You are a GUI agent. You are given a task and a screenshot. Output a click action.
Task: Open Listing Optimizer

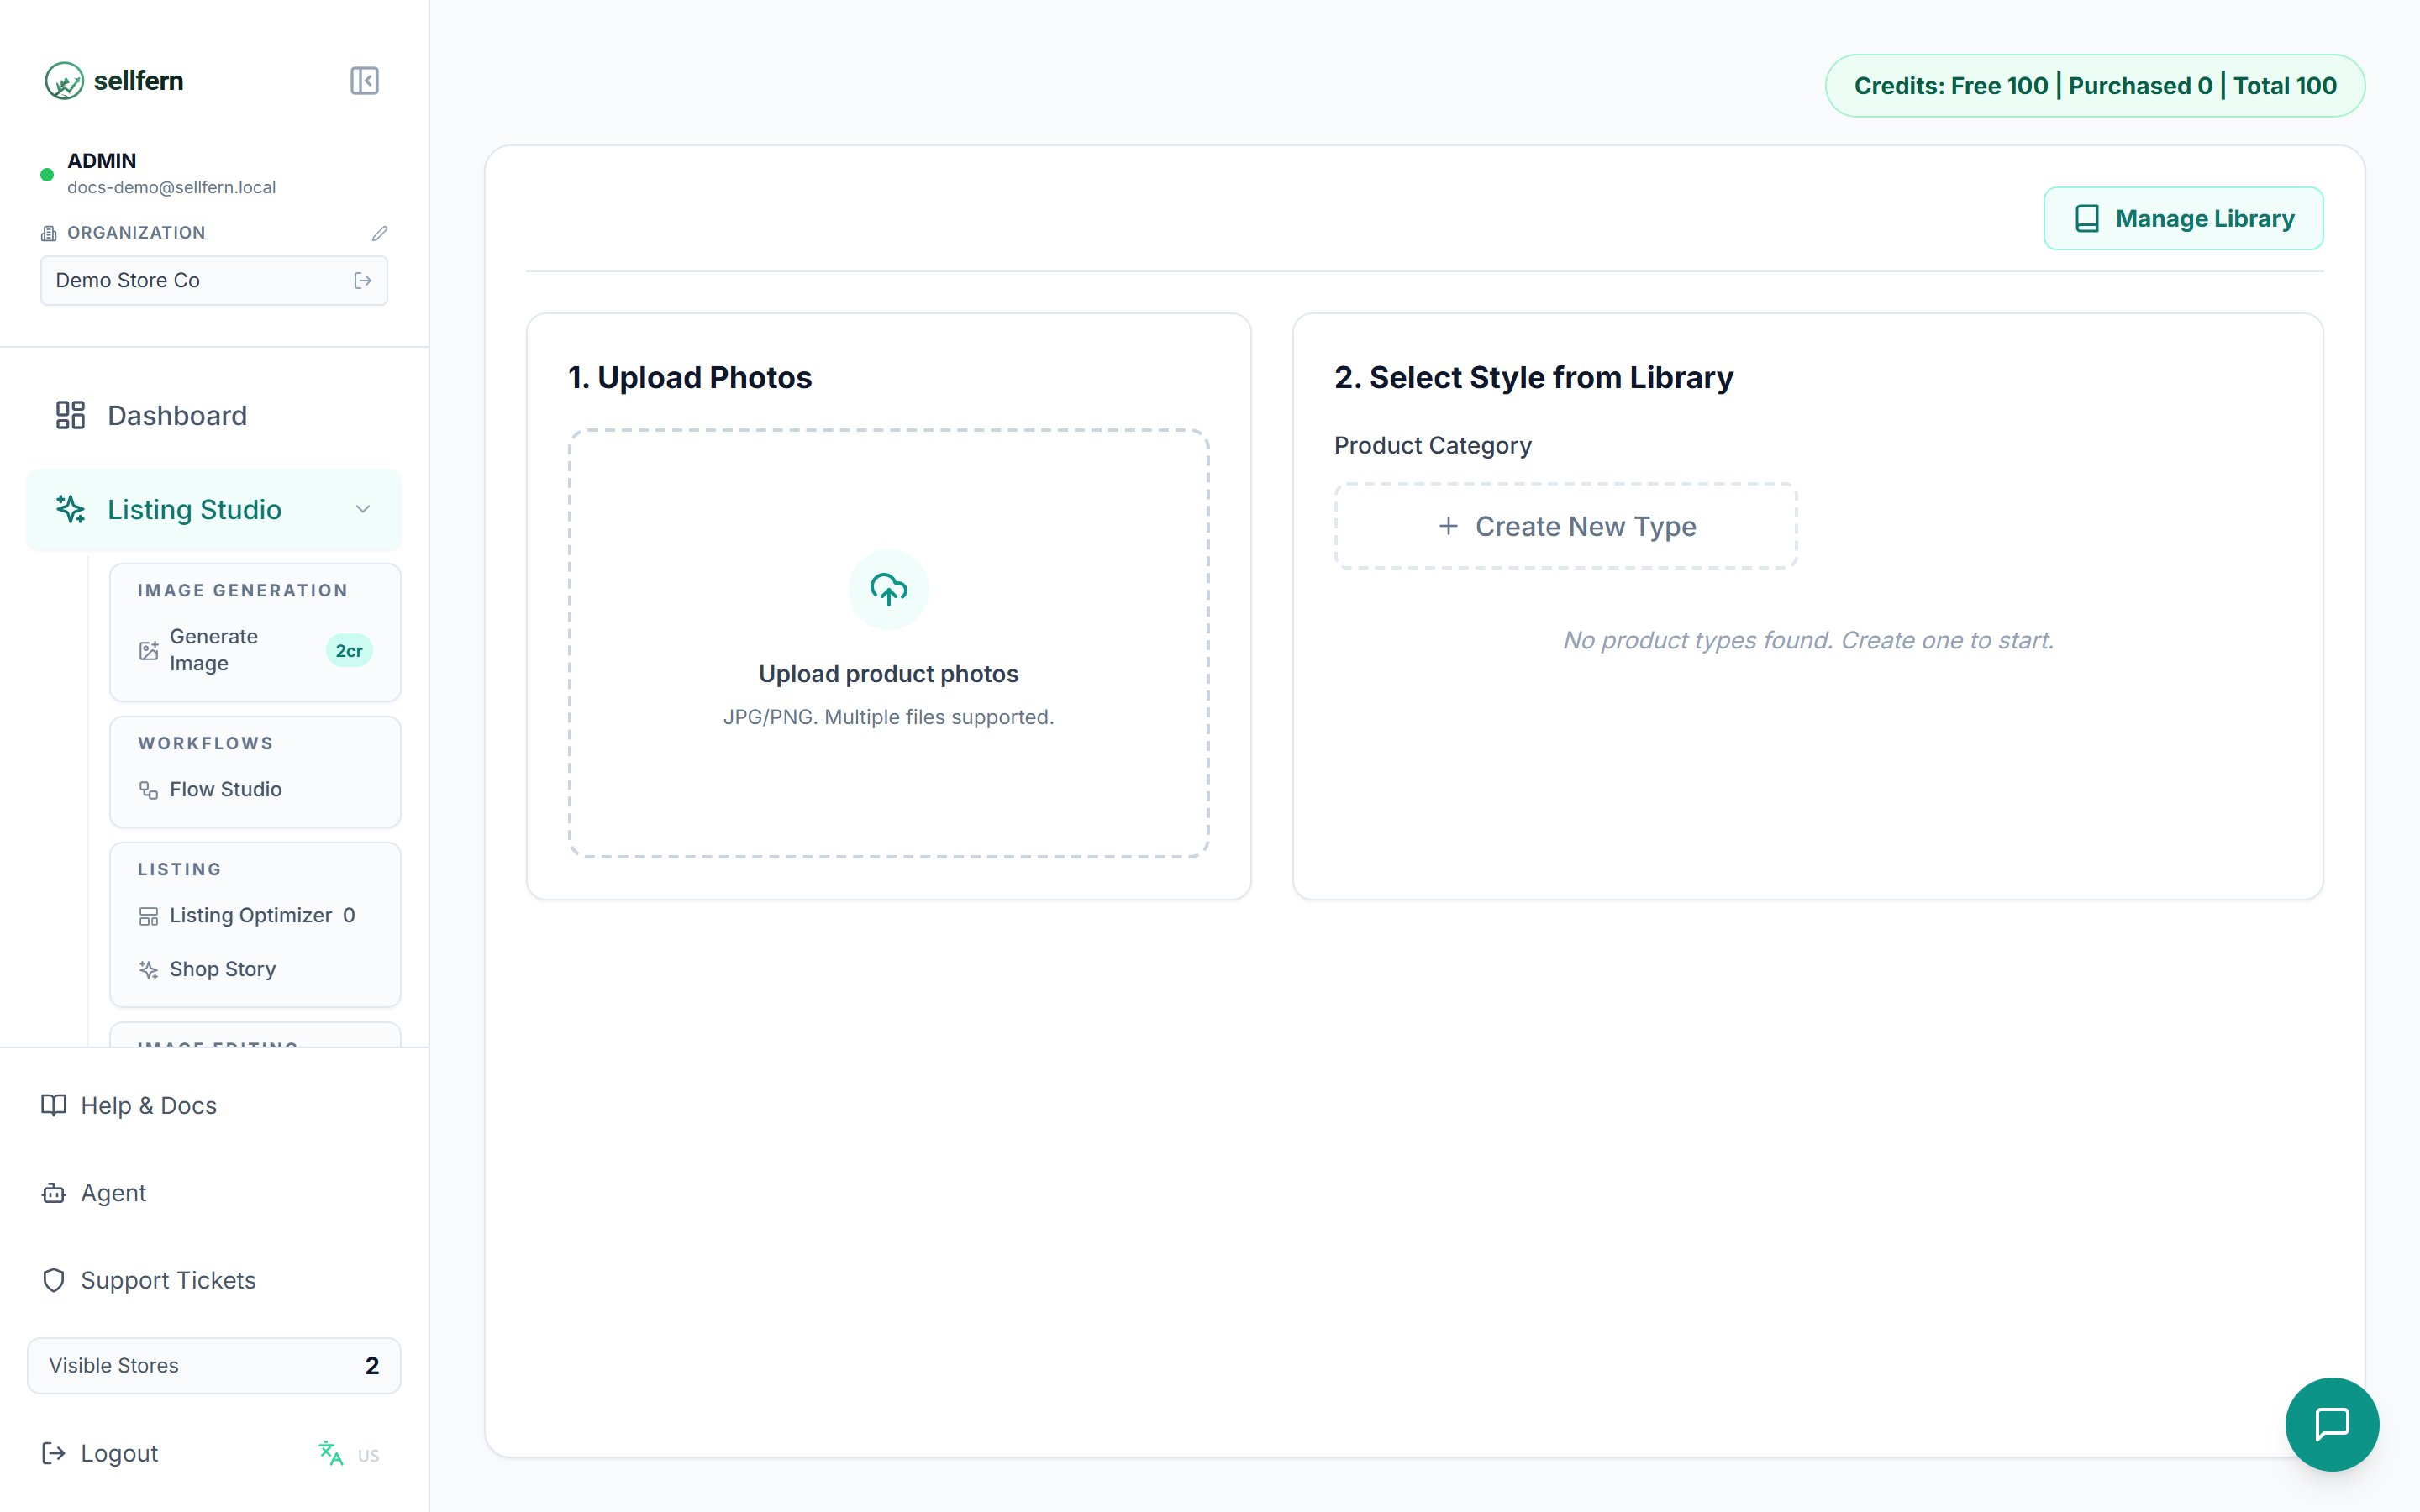[255, 916]
